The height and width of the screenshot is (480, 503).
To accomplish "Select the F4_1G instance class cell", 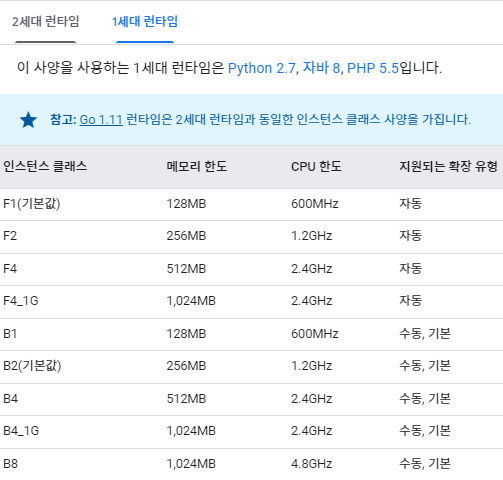I will (x=21, y=301).
